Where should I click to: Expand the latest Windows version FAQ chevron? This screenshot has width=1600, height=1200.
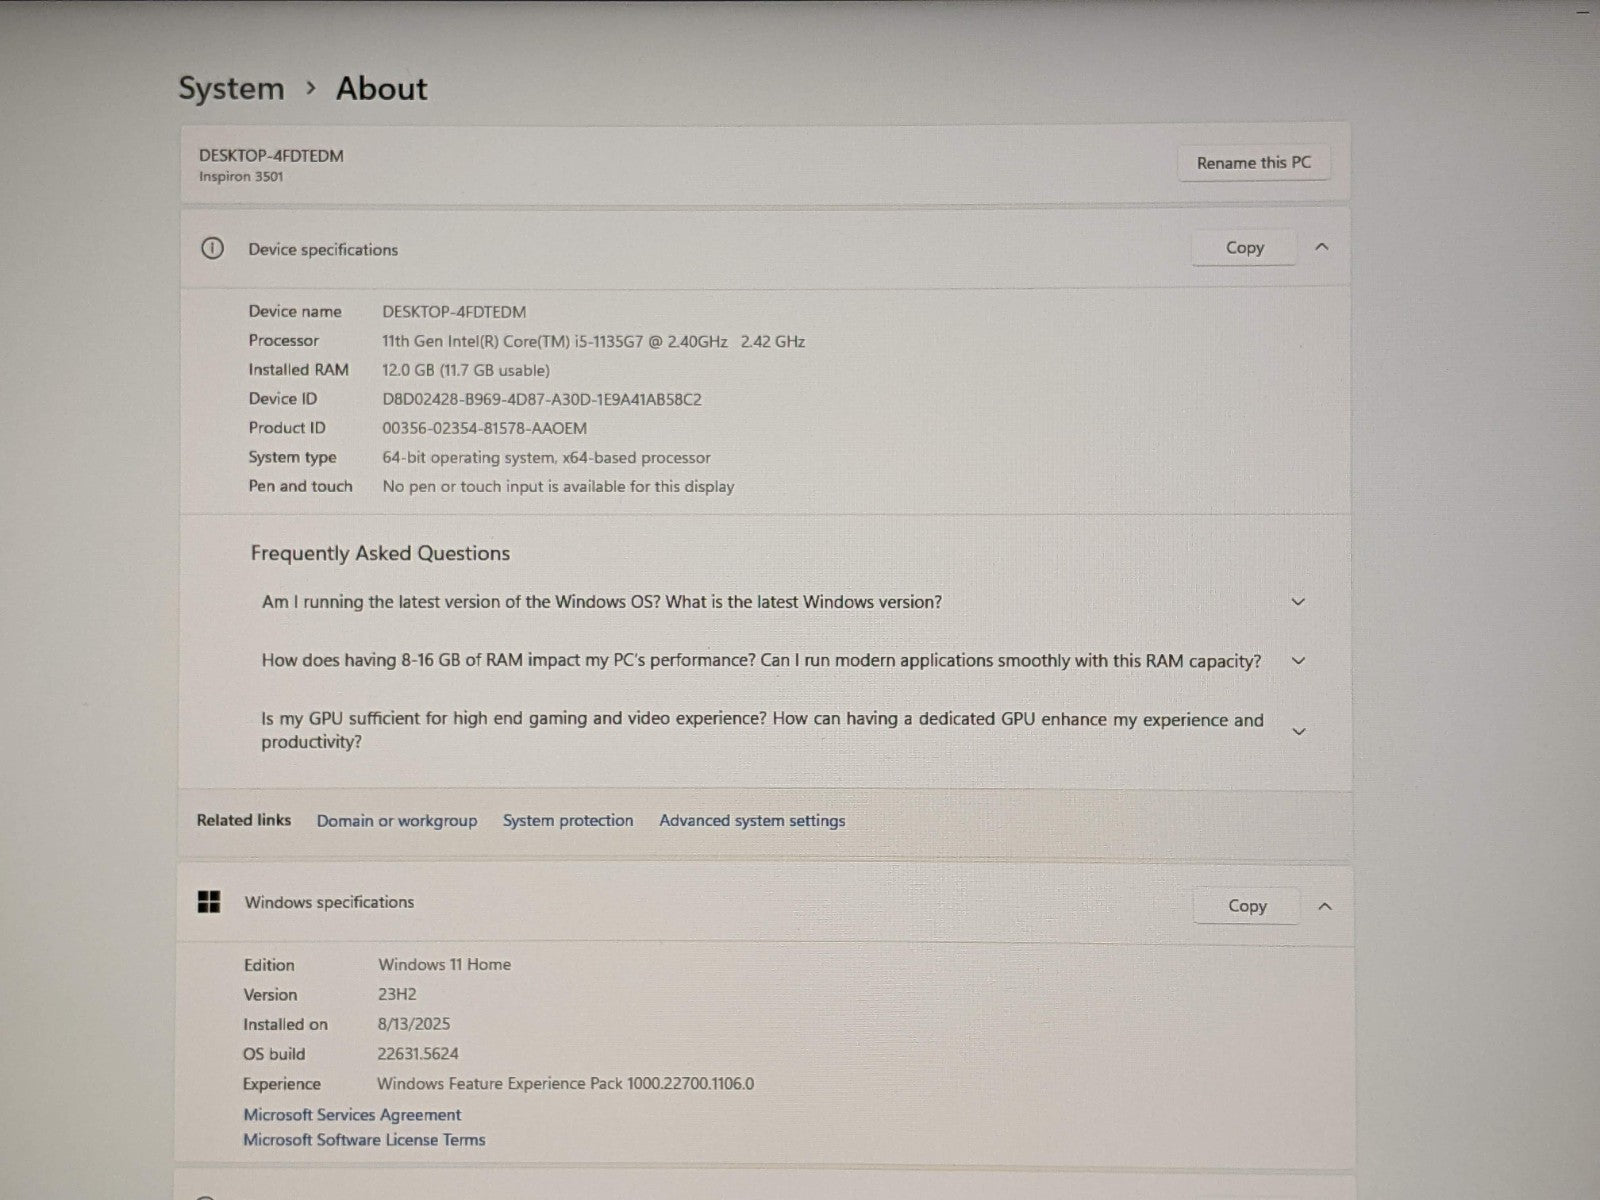pyautogui.click(x=1298, y=602)
